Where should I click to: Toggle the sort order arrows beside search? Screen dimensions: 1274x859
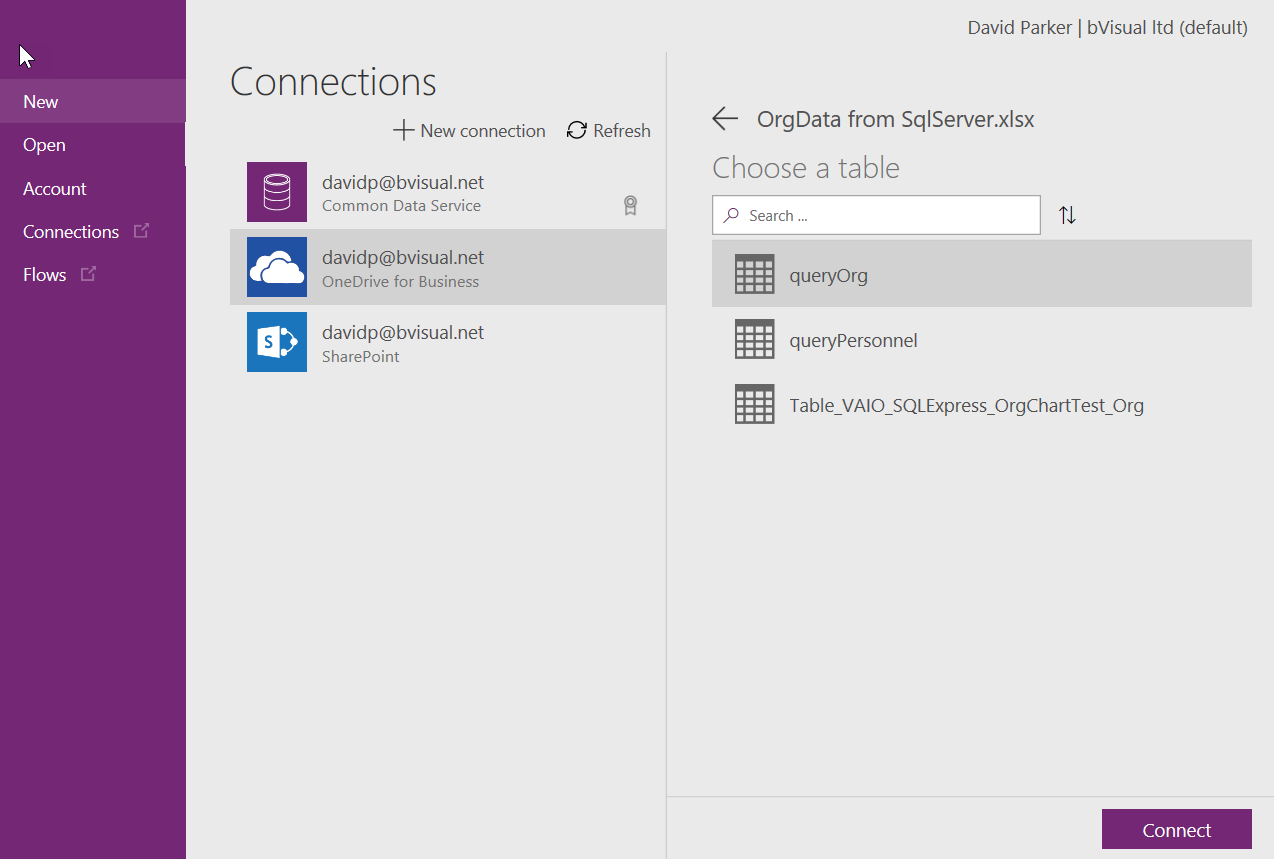pyautogui.click(x=1067, y=214)
